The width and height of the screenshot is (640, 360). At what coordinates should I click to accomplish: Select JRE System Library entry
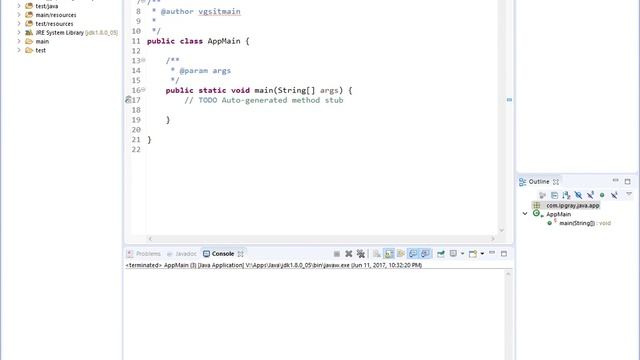pyautogui.click(x=76, y=33)
